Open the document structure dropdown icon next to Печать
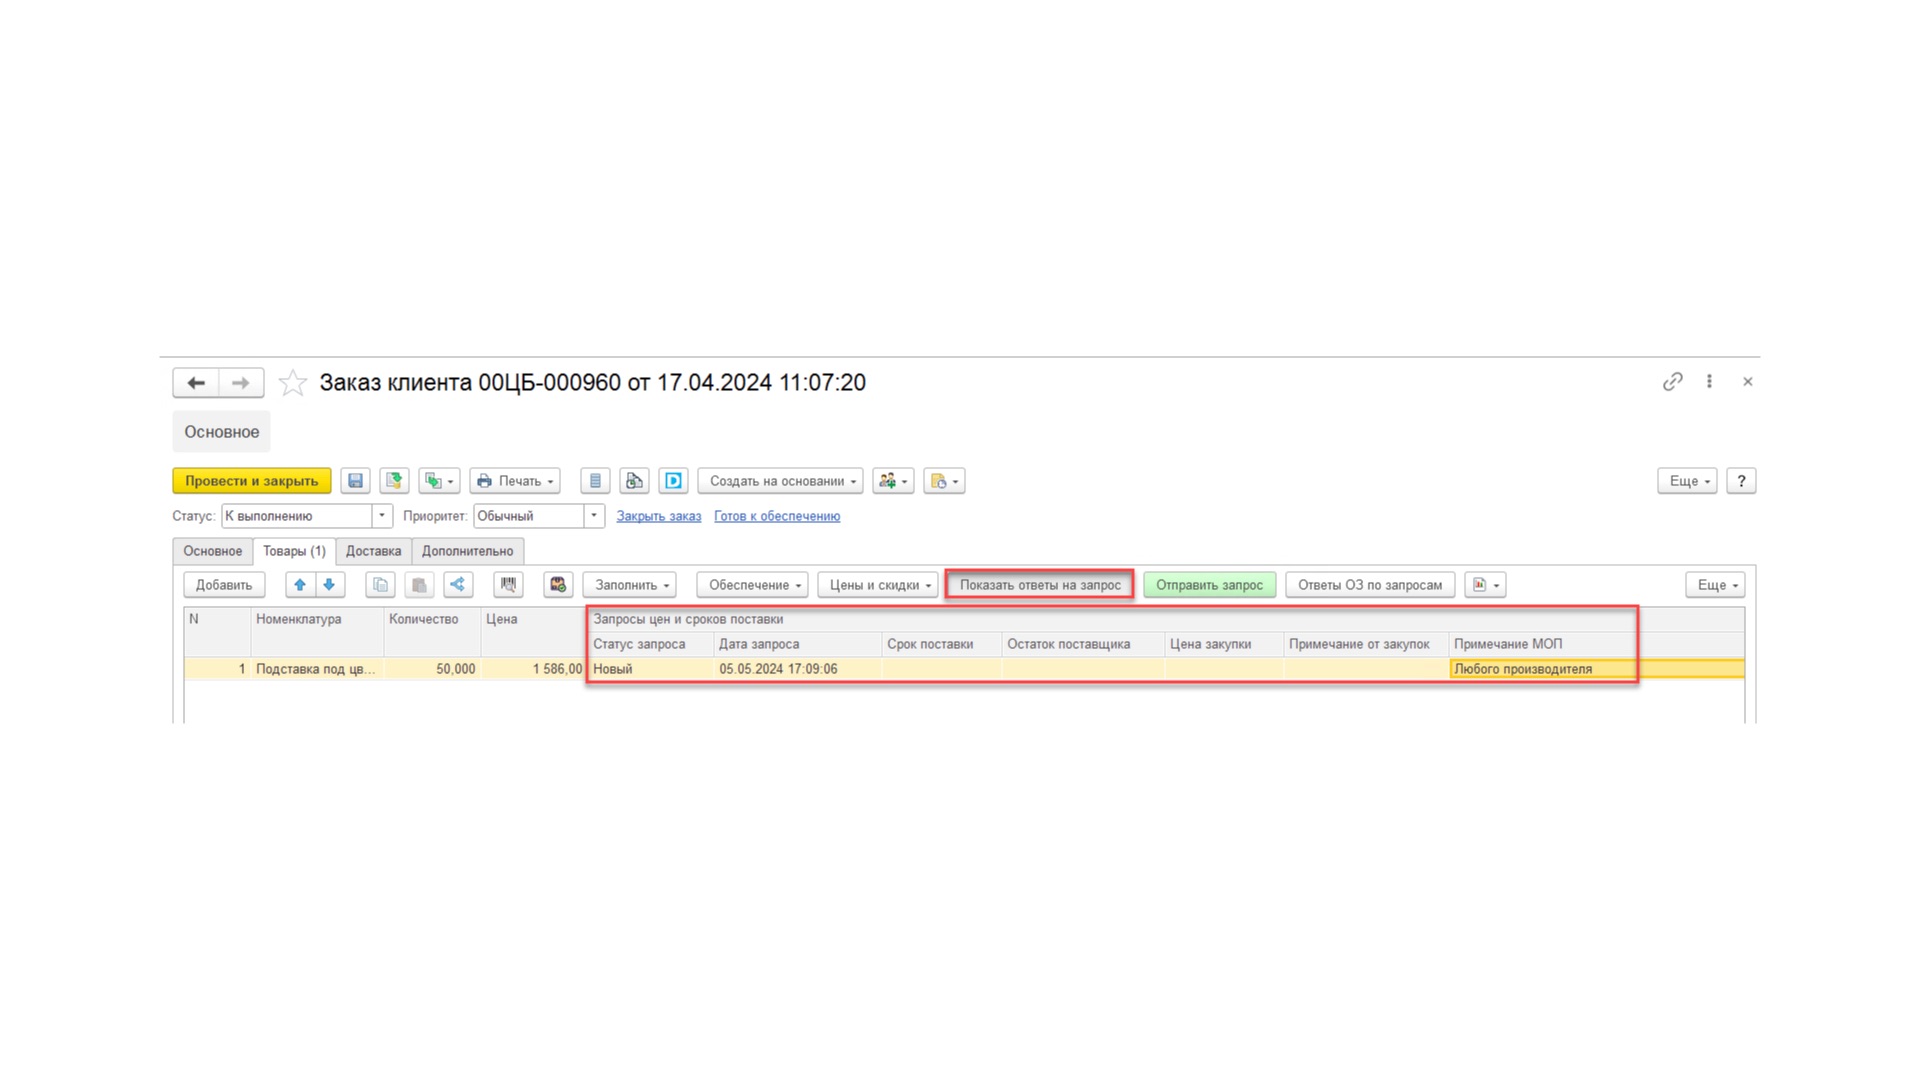Screen dimensions: 1920x1080 click(x=439, y=481)
